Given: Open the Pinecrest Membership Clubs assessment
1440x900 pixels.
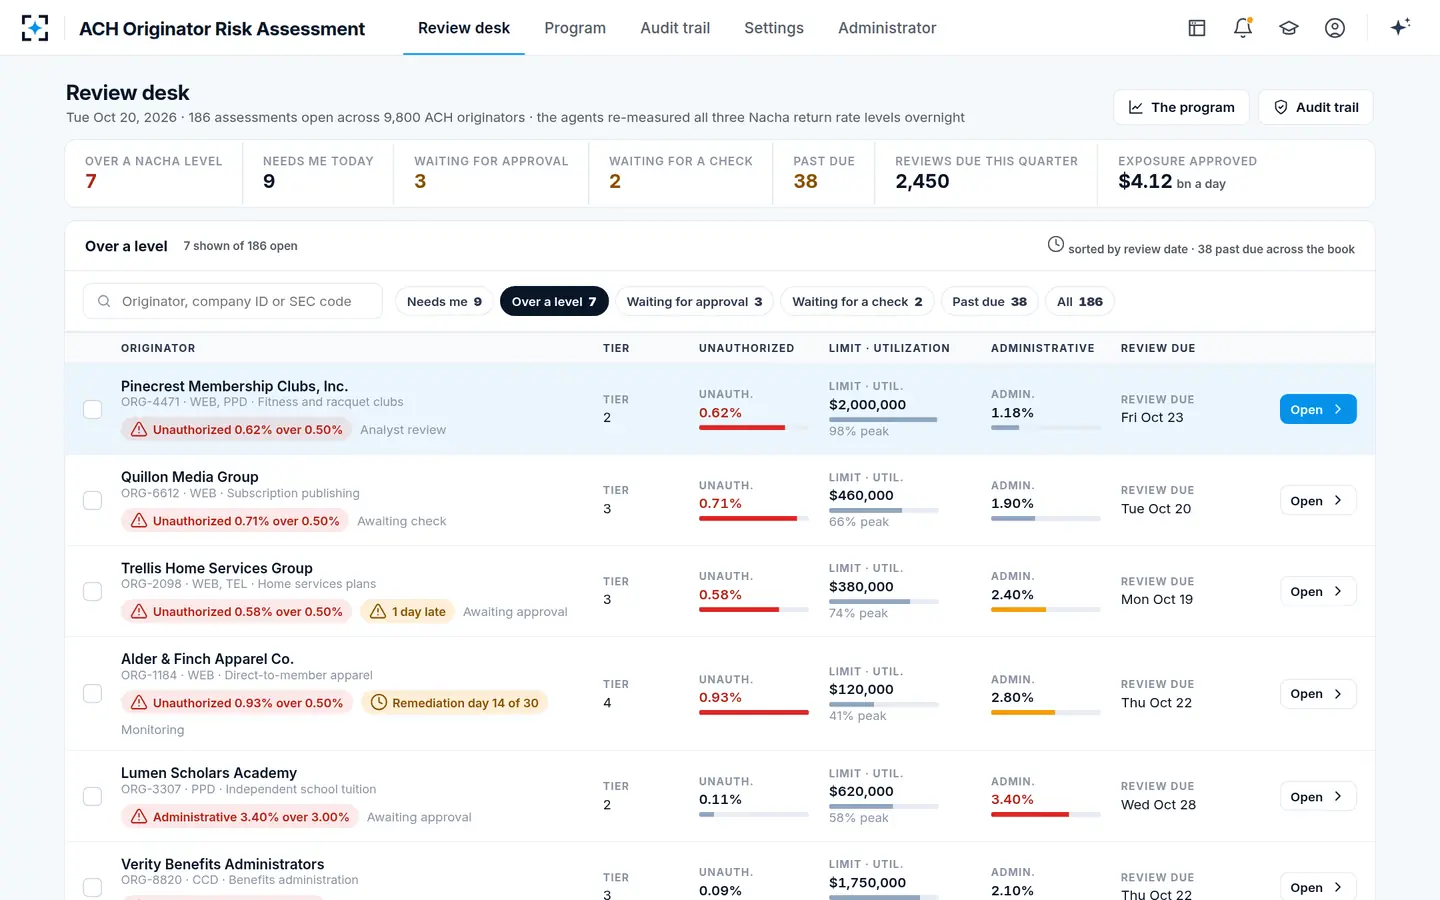Looking at the screenshot, I should [1318, 409].
